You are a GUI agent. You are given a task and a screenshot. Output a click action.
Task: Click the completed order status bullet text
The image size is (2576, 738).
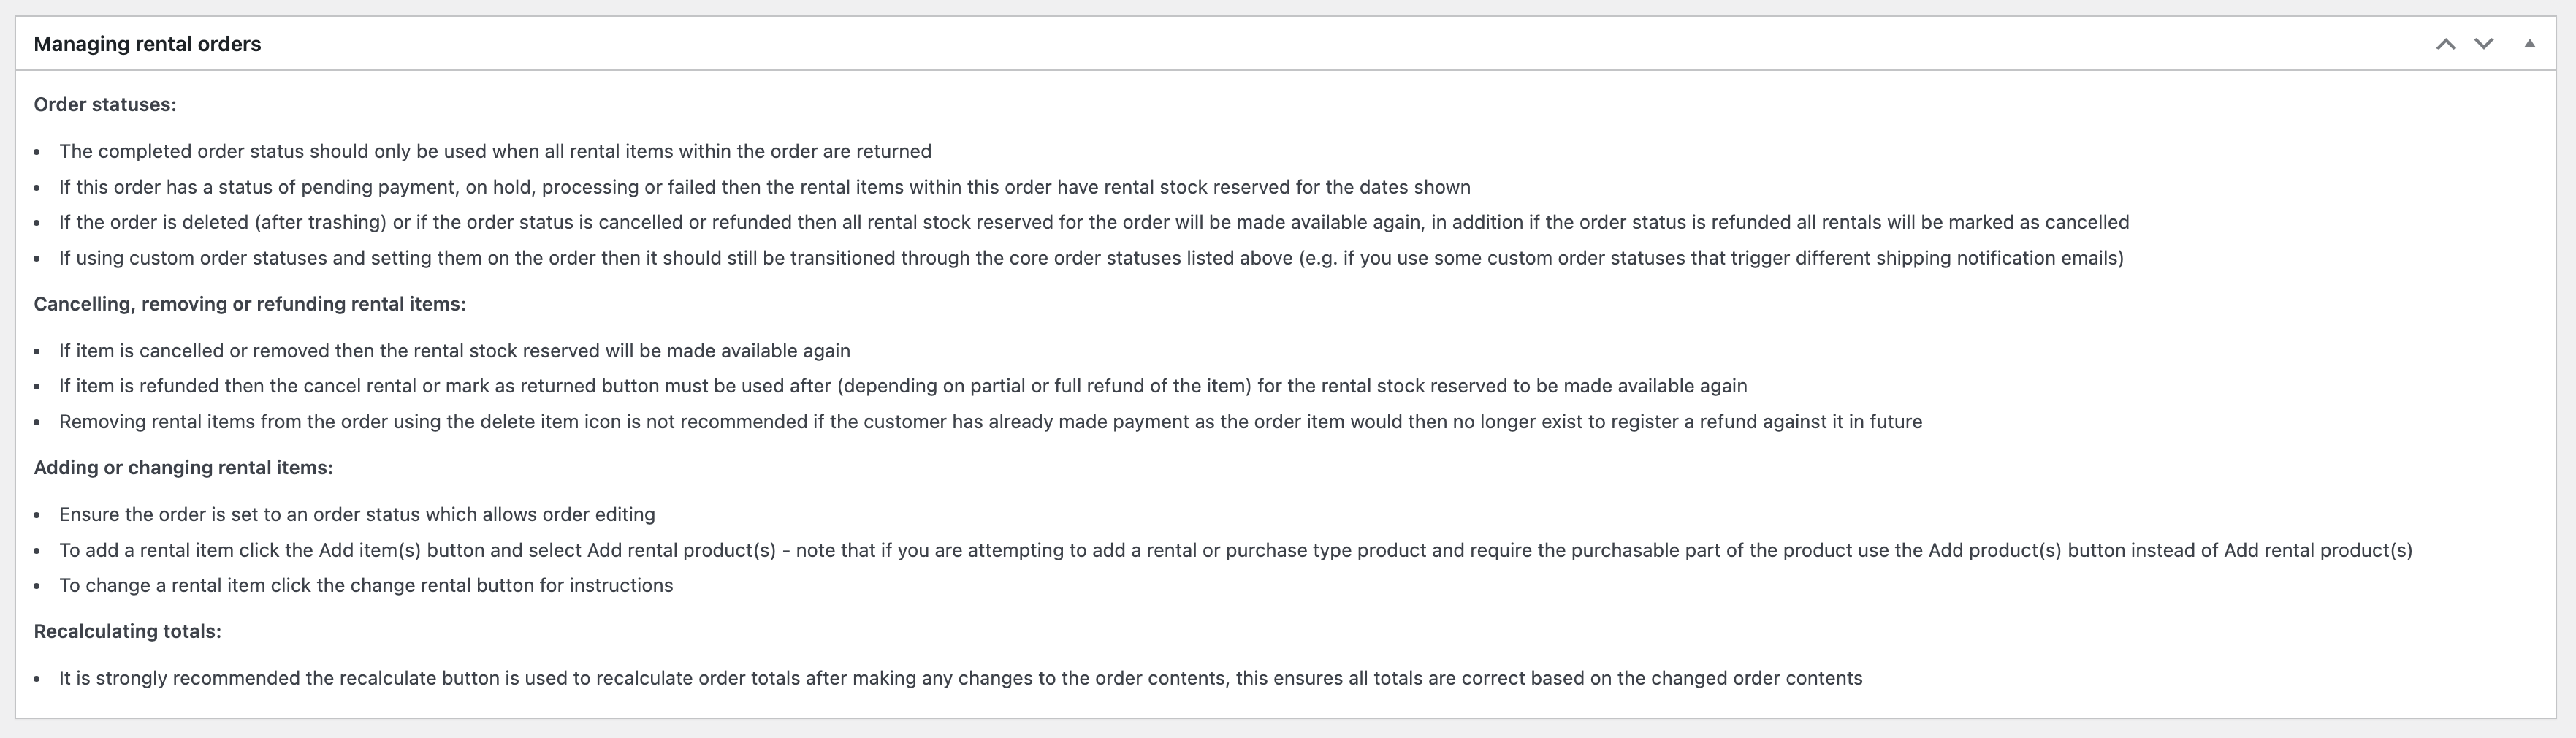pos(495,151)
